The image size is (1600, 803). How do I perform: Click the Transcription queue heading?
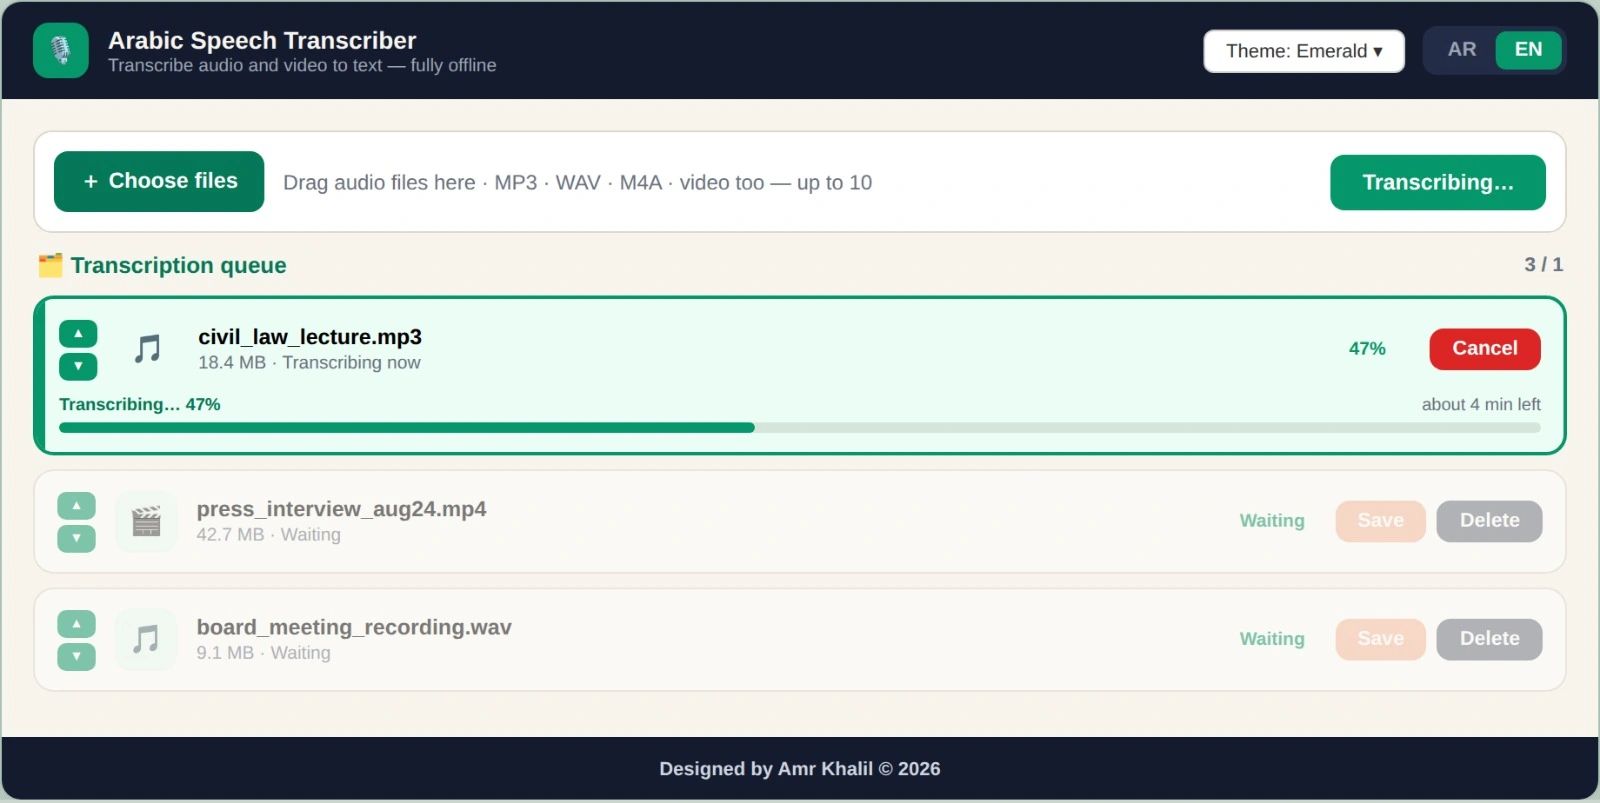click(178, 265)
